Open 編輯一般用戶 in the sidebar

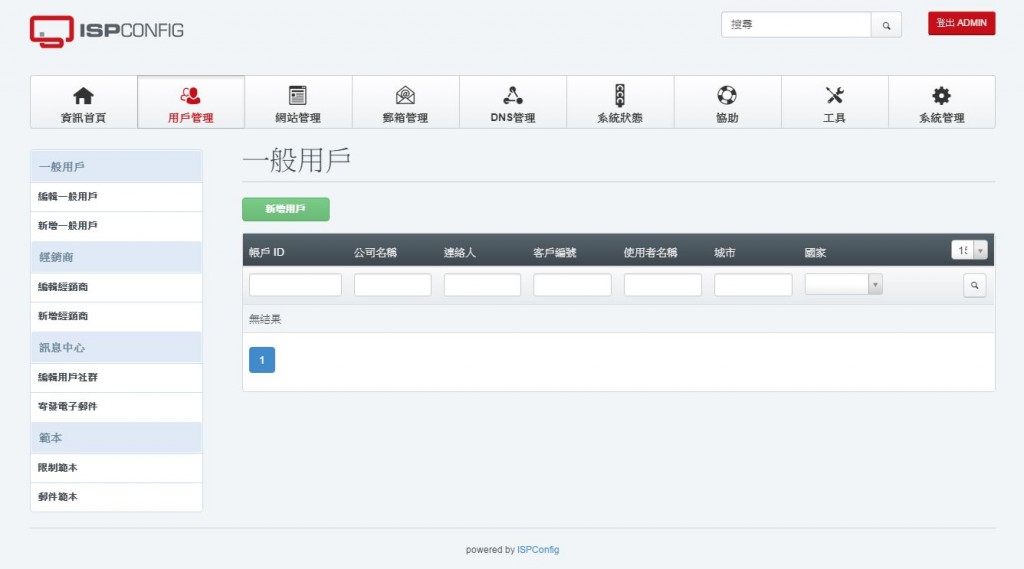click(x=116, y=197)
